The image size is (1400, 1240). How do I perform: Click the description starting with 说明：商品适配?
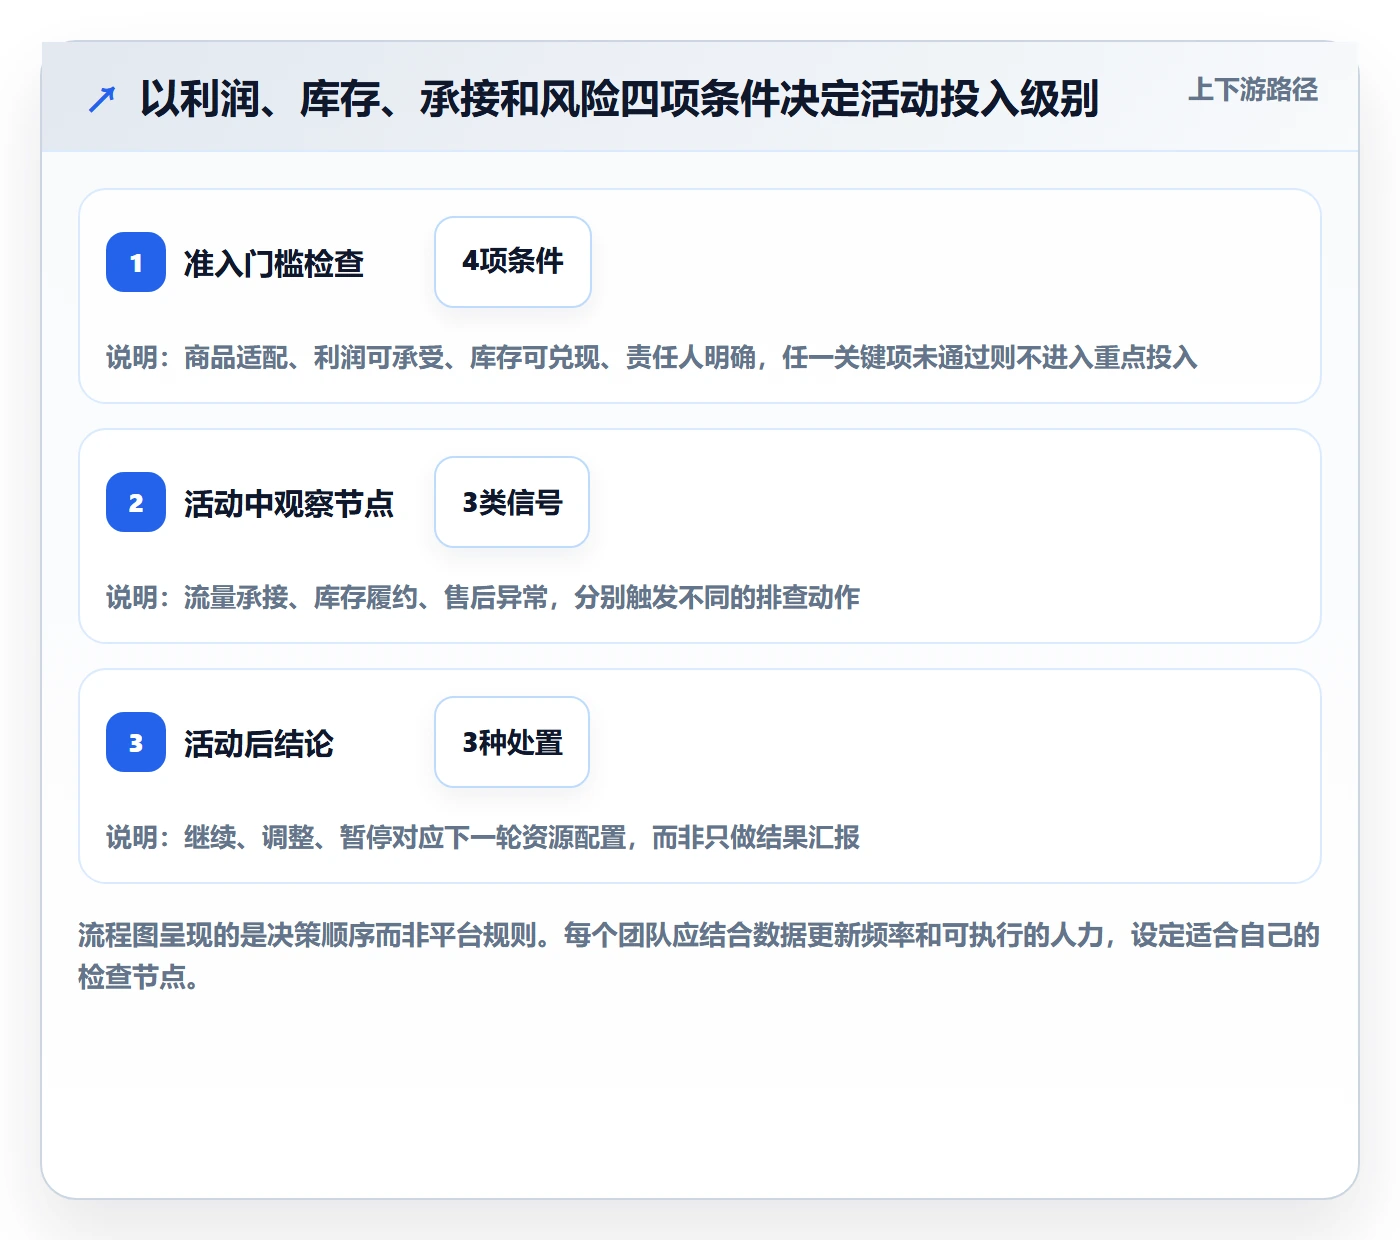coord(652,357)
